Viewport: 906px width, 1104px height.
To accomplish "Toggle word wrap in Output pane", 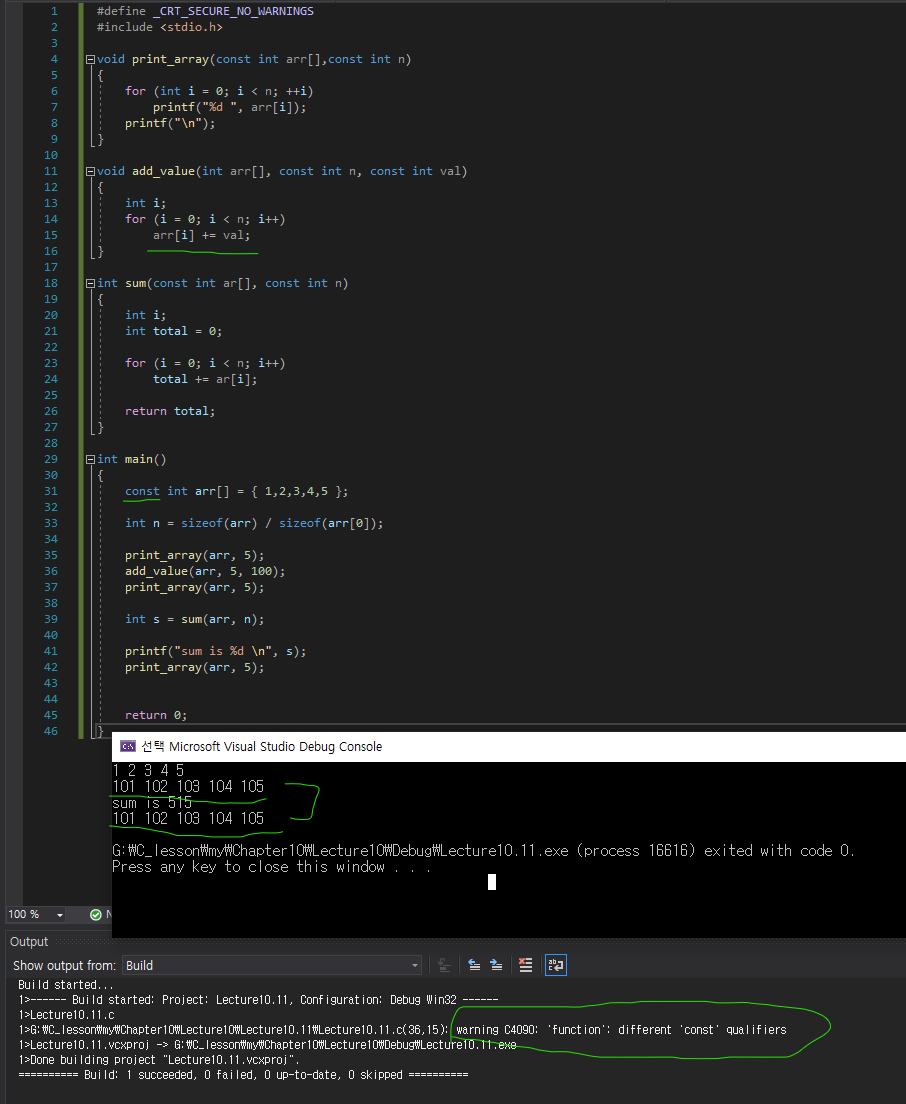I will click(555, 965).
